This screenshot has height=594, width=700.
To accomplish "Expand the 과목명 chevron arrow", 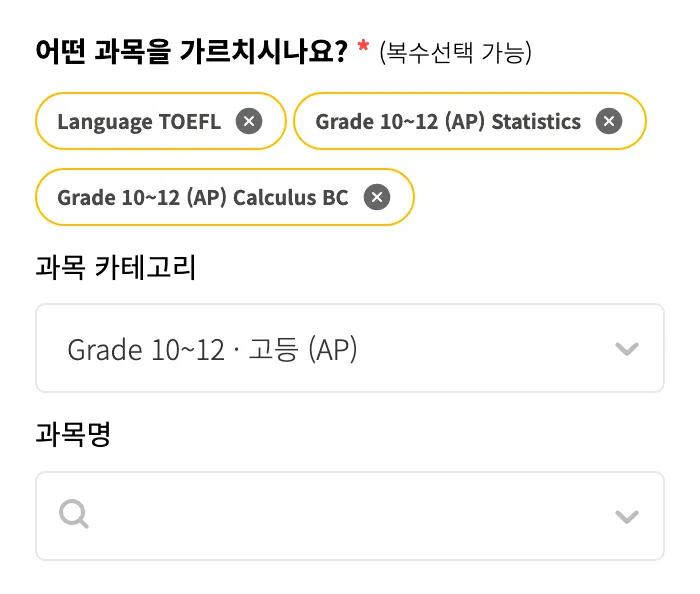I will (626, 516).
